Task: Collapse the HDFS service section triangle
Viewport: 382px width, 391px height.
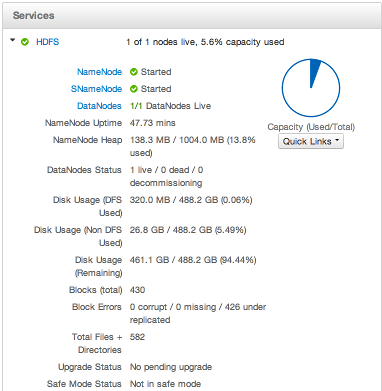Action: 13,40
